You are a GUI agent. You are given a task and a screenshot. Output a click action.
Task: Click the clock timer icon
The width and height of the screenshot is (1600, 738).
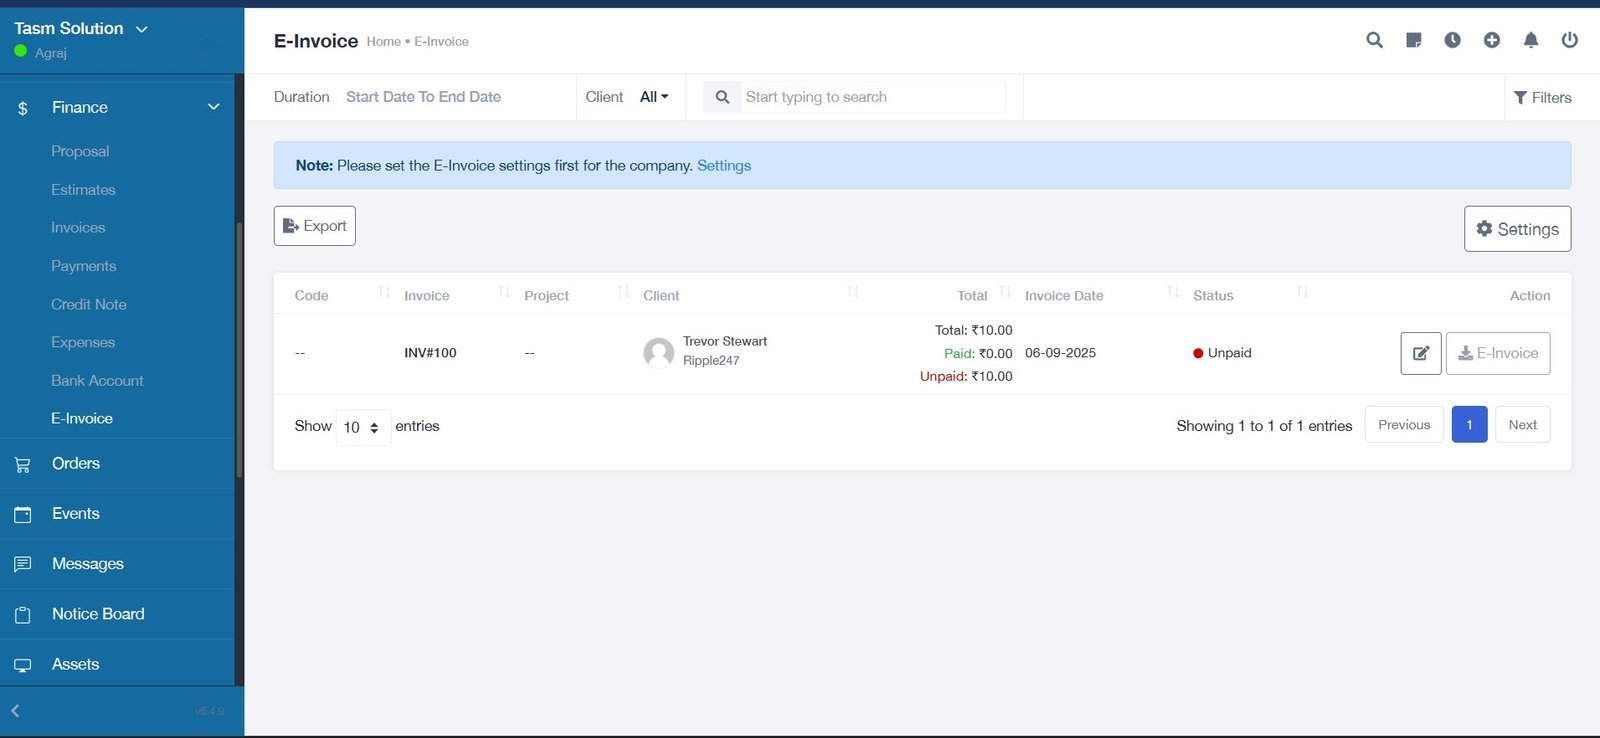tap(1452, 40)
